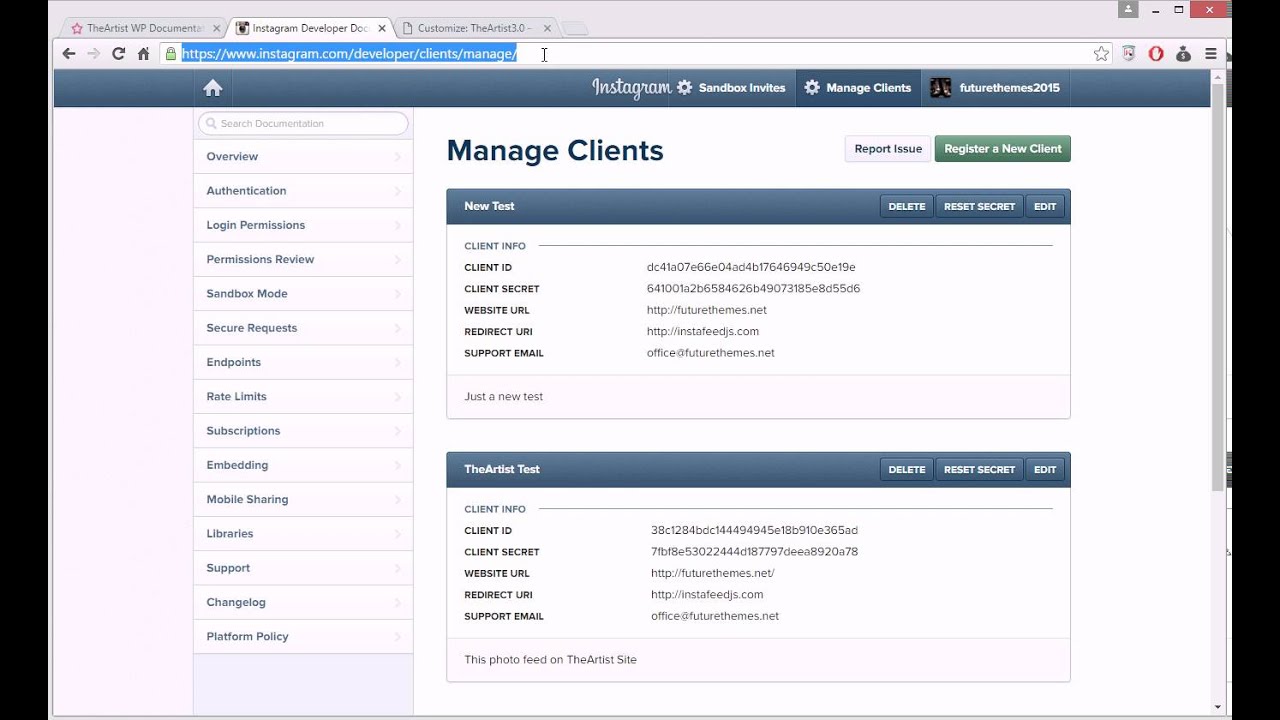Click the Manage Clients page heading
This screenshot has width=1280, height=720.
(555, 150)
